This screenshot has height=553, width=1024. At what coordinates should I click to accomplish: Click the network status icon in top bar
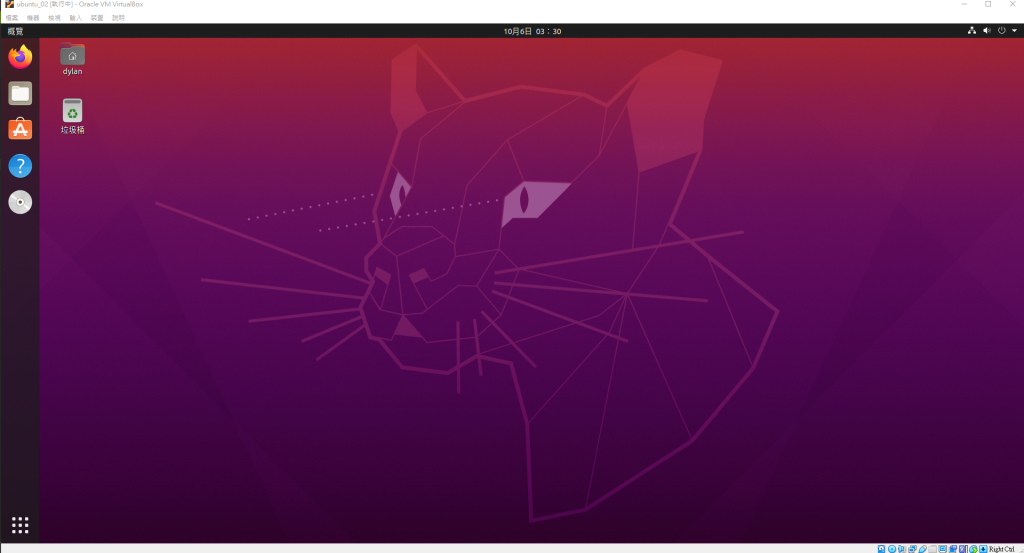[x=972, y=31]
